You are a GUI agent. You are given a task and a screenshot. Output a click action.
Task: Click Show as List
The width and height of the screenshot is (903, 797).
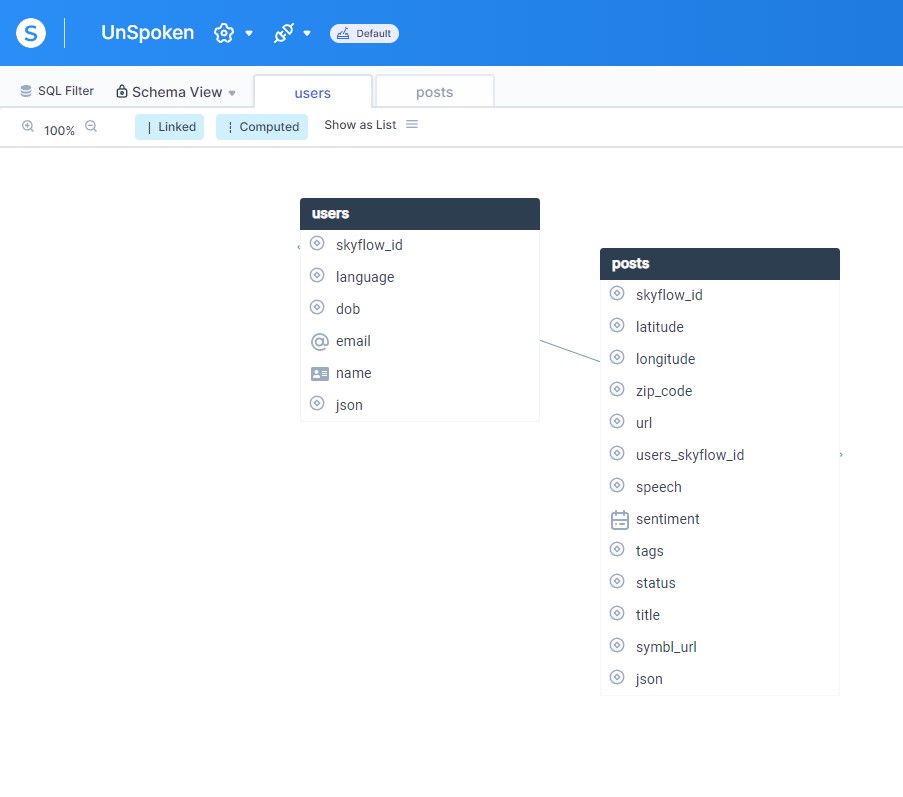tap(361, 125)
